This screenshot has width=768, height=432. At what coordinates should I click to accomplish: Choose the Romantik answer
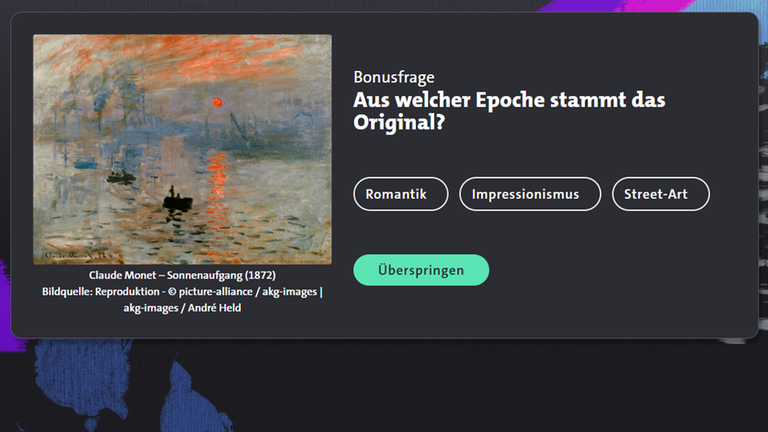pyautogui.click(x=401, y=194)
